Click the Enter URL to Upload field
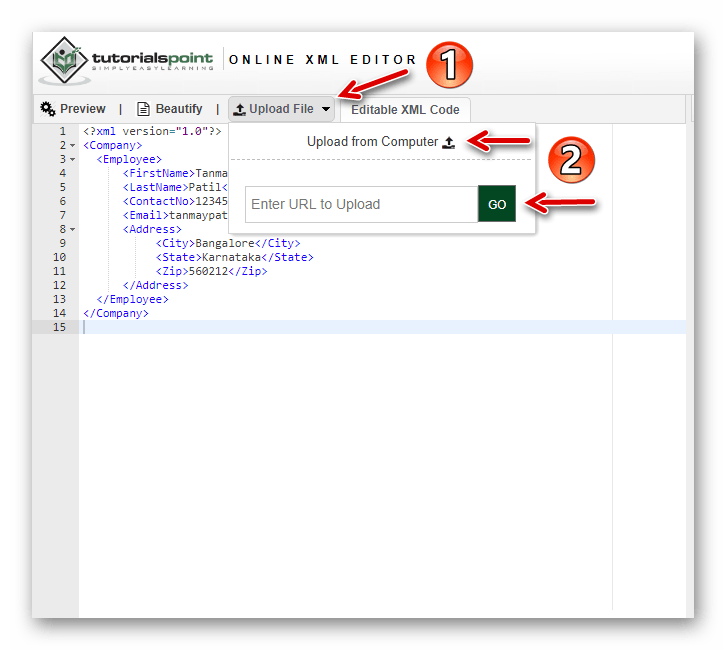The height and width of the screenshot is (650, 726). (x=362, y=204)
